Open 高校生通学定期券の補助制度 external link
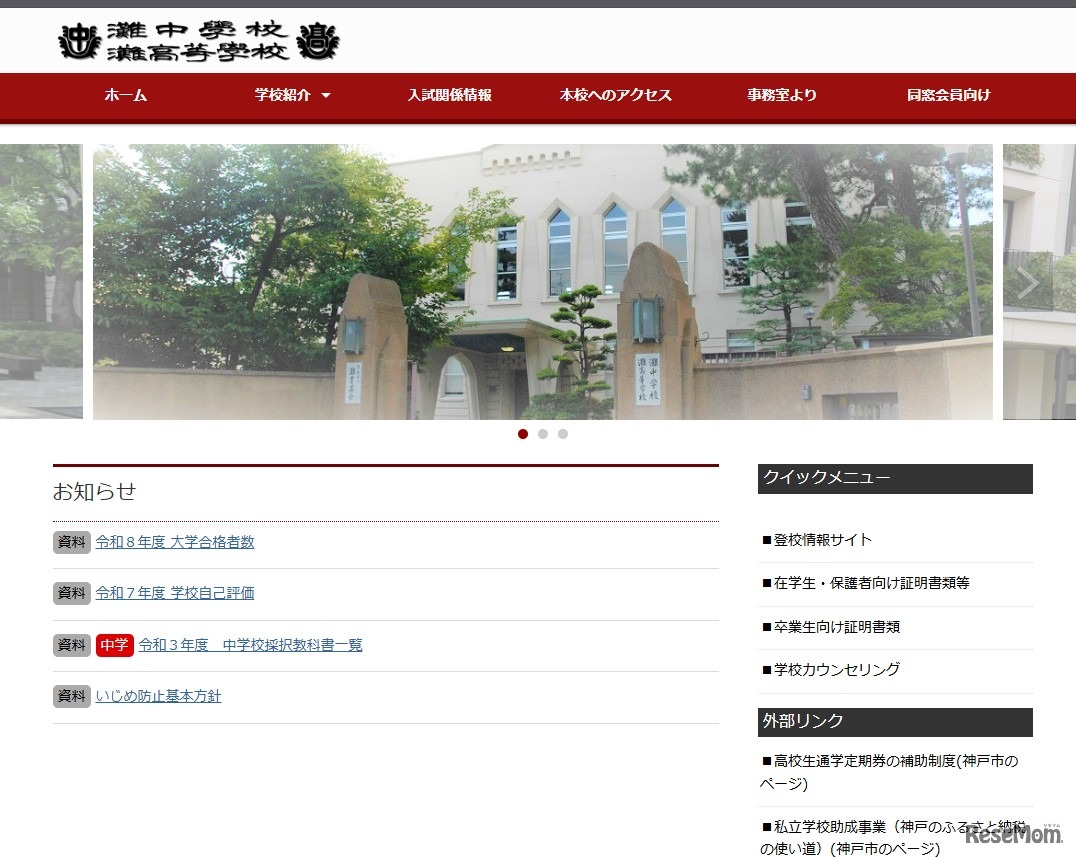 (889, 772)
